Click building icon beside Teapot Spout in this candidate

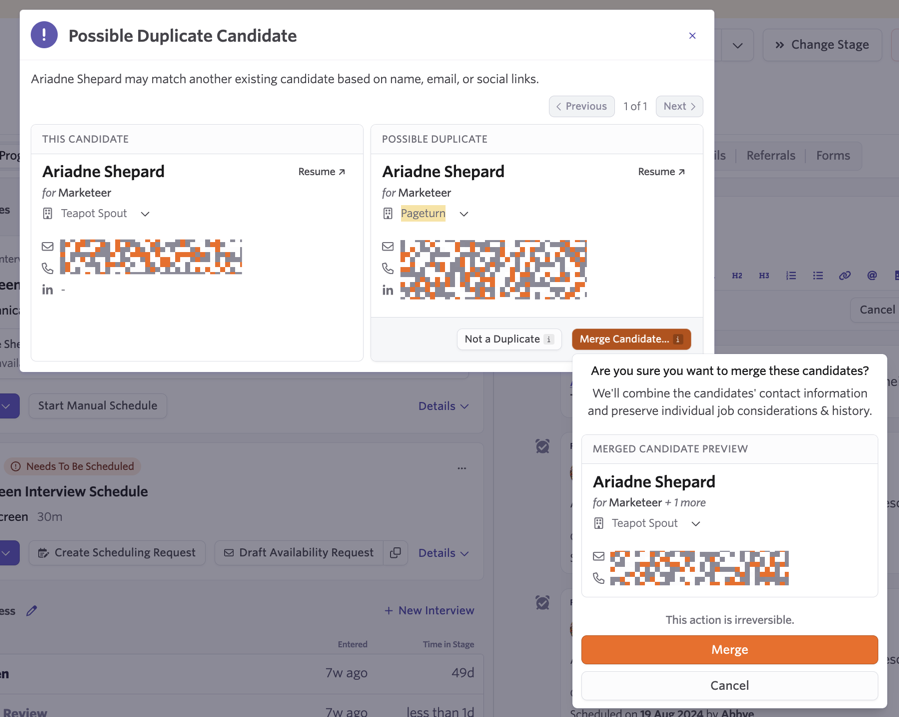(x=48, y=214)
